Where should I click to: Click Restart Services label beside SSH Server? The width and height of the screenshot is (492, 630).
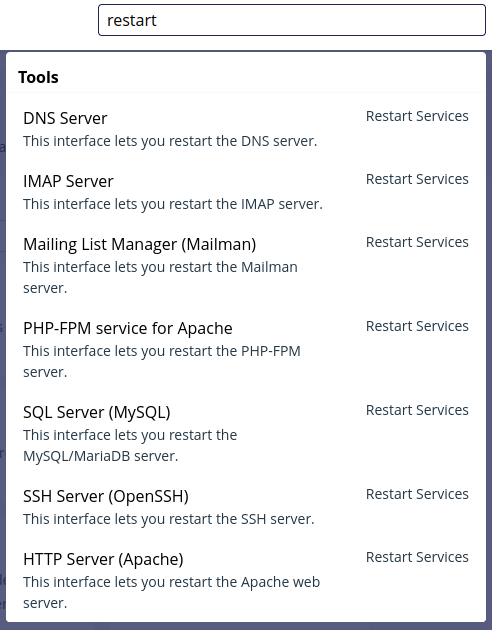coord(417,494)
